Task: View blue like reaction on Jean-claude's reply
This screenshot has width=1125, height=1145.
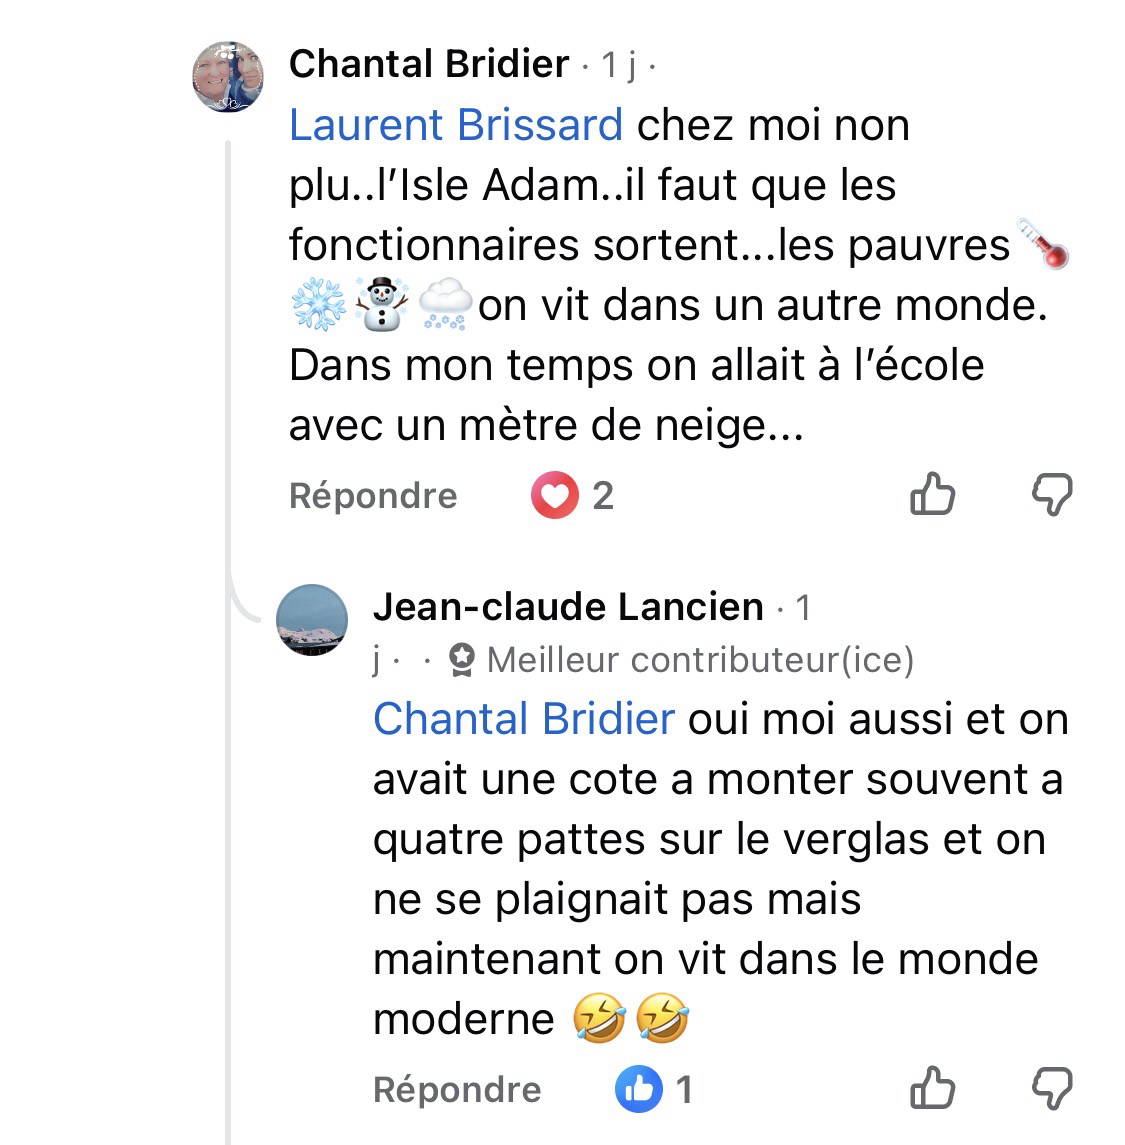Action: [x=638, y=1090]
